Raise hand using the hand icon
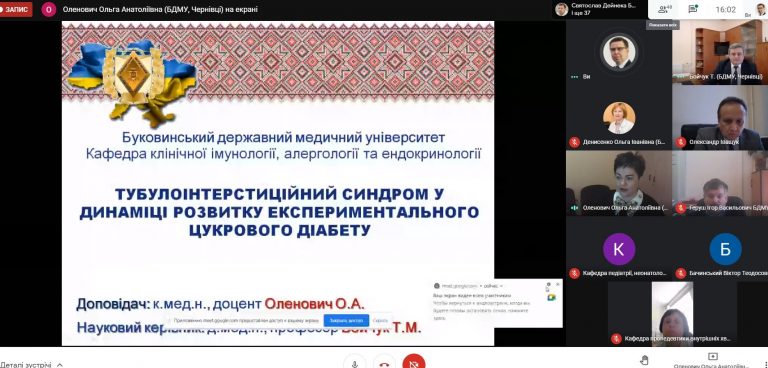 (645, 360)
